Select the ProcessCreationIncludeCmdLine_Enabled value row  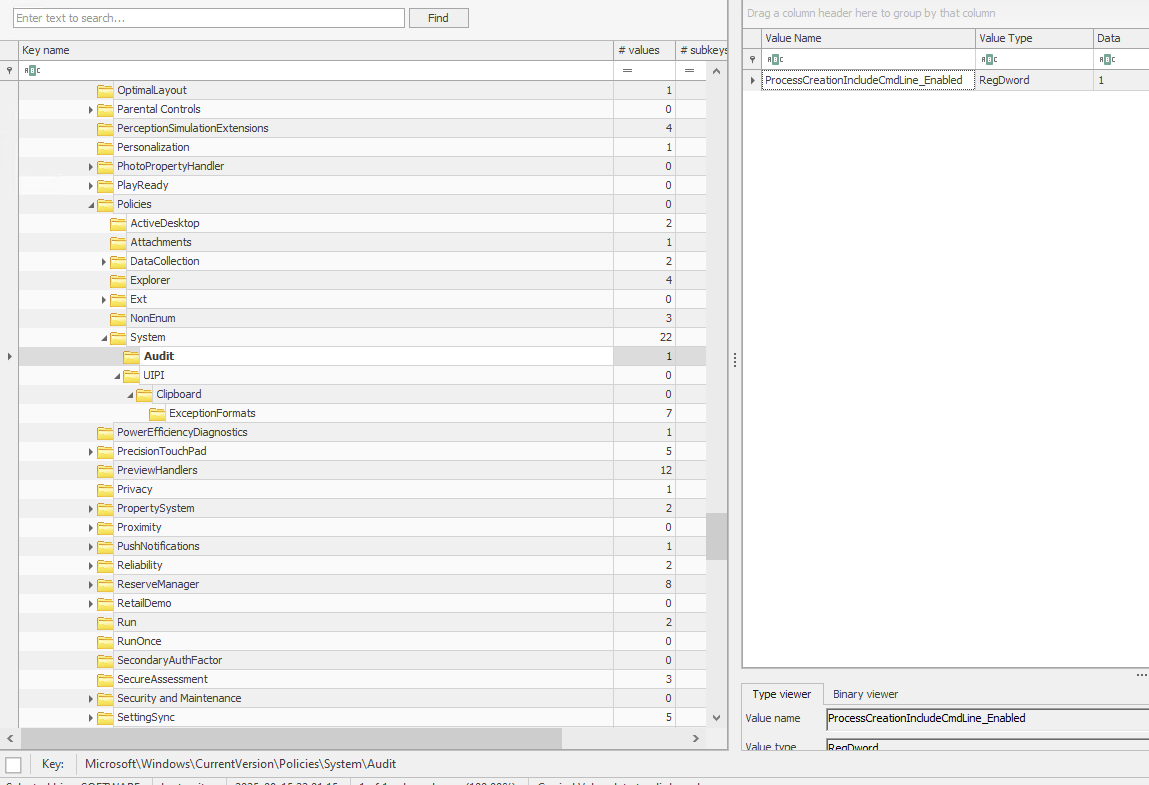[863, 80]
